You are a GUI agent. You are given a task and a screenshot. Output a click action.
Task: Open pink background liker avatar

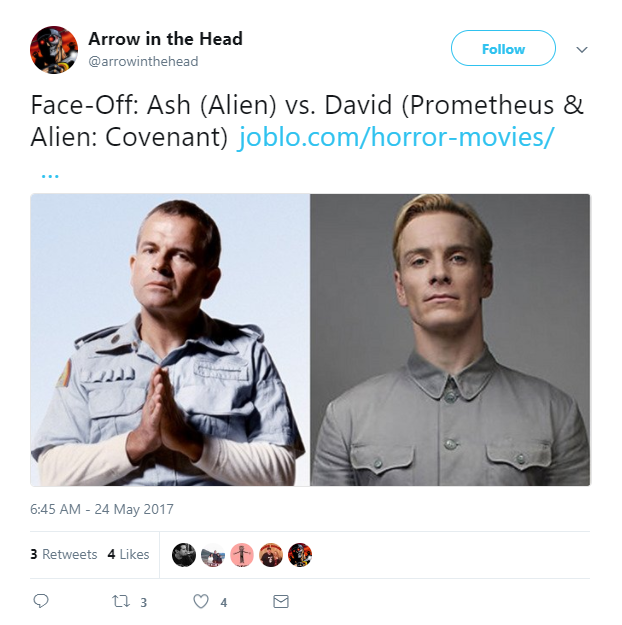point(242,554)
